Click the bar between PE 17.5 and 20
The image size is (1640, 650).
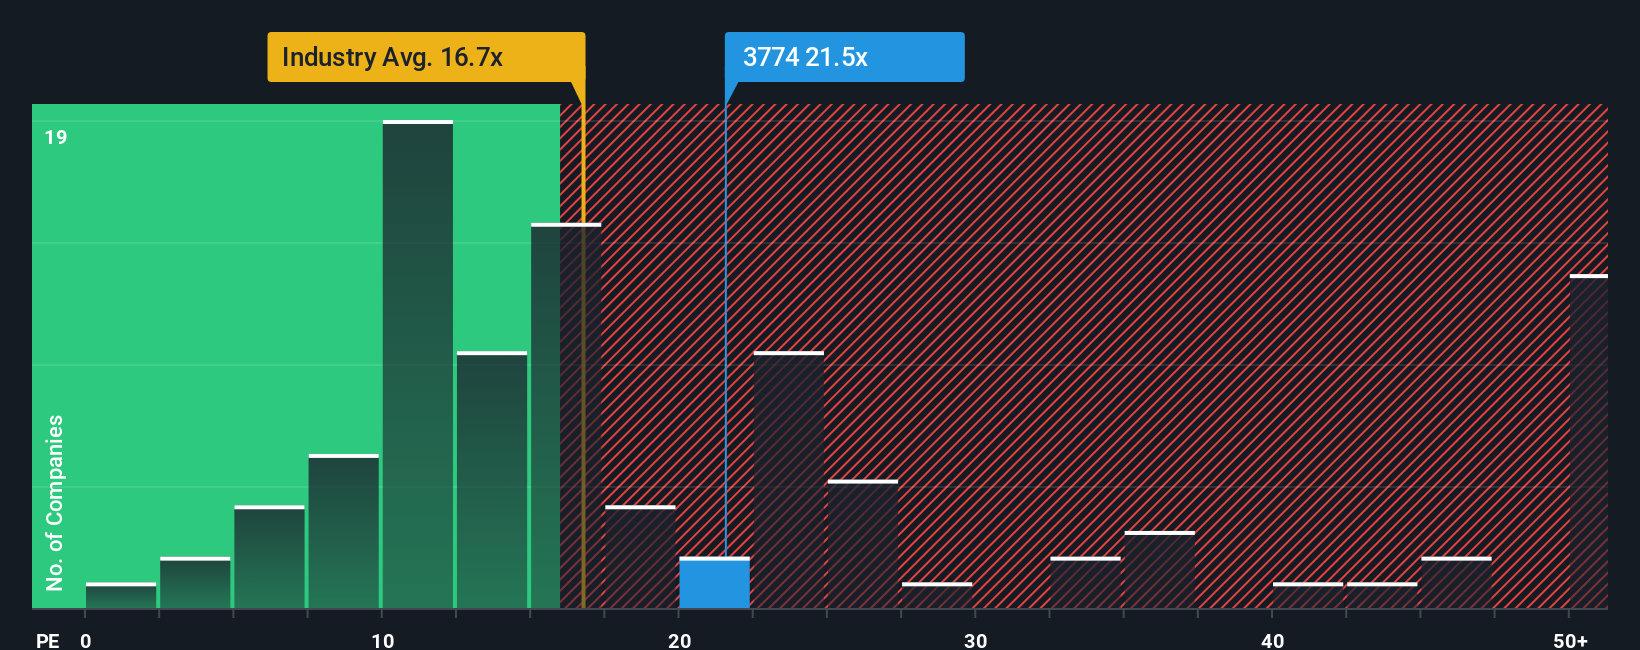[640, 557]
